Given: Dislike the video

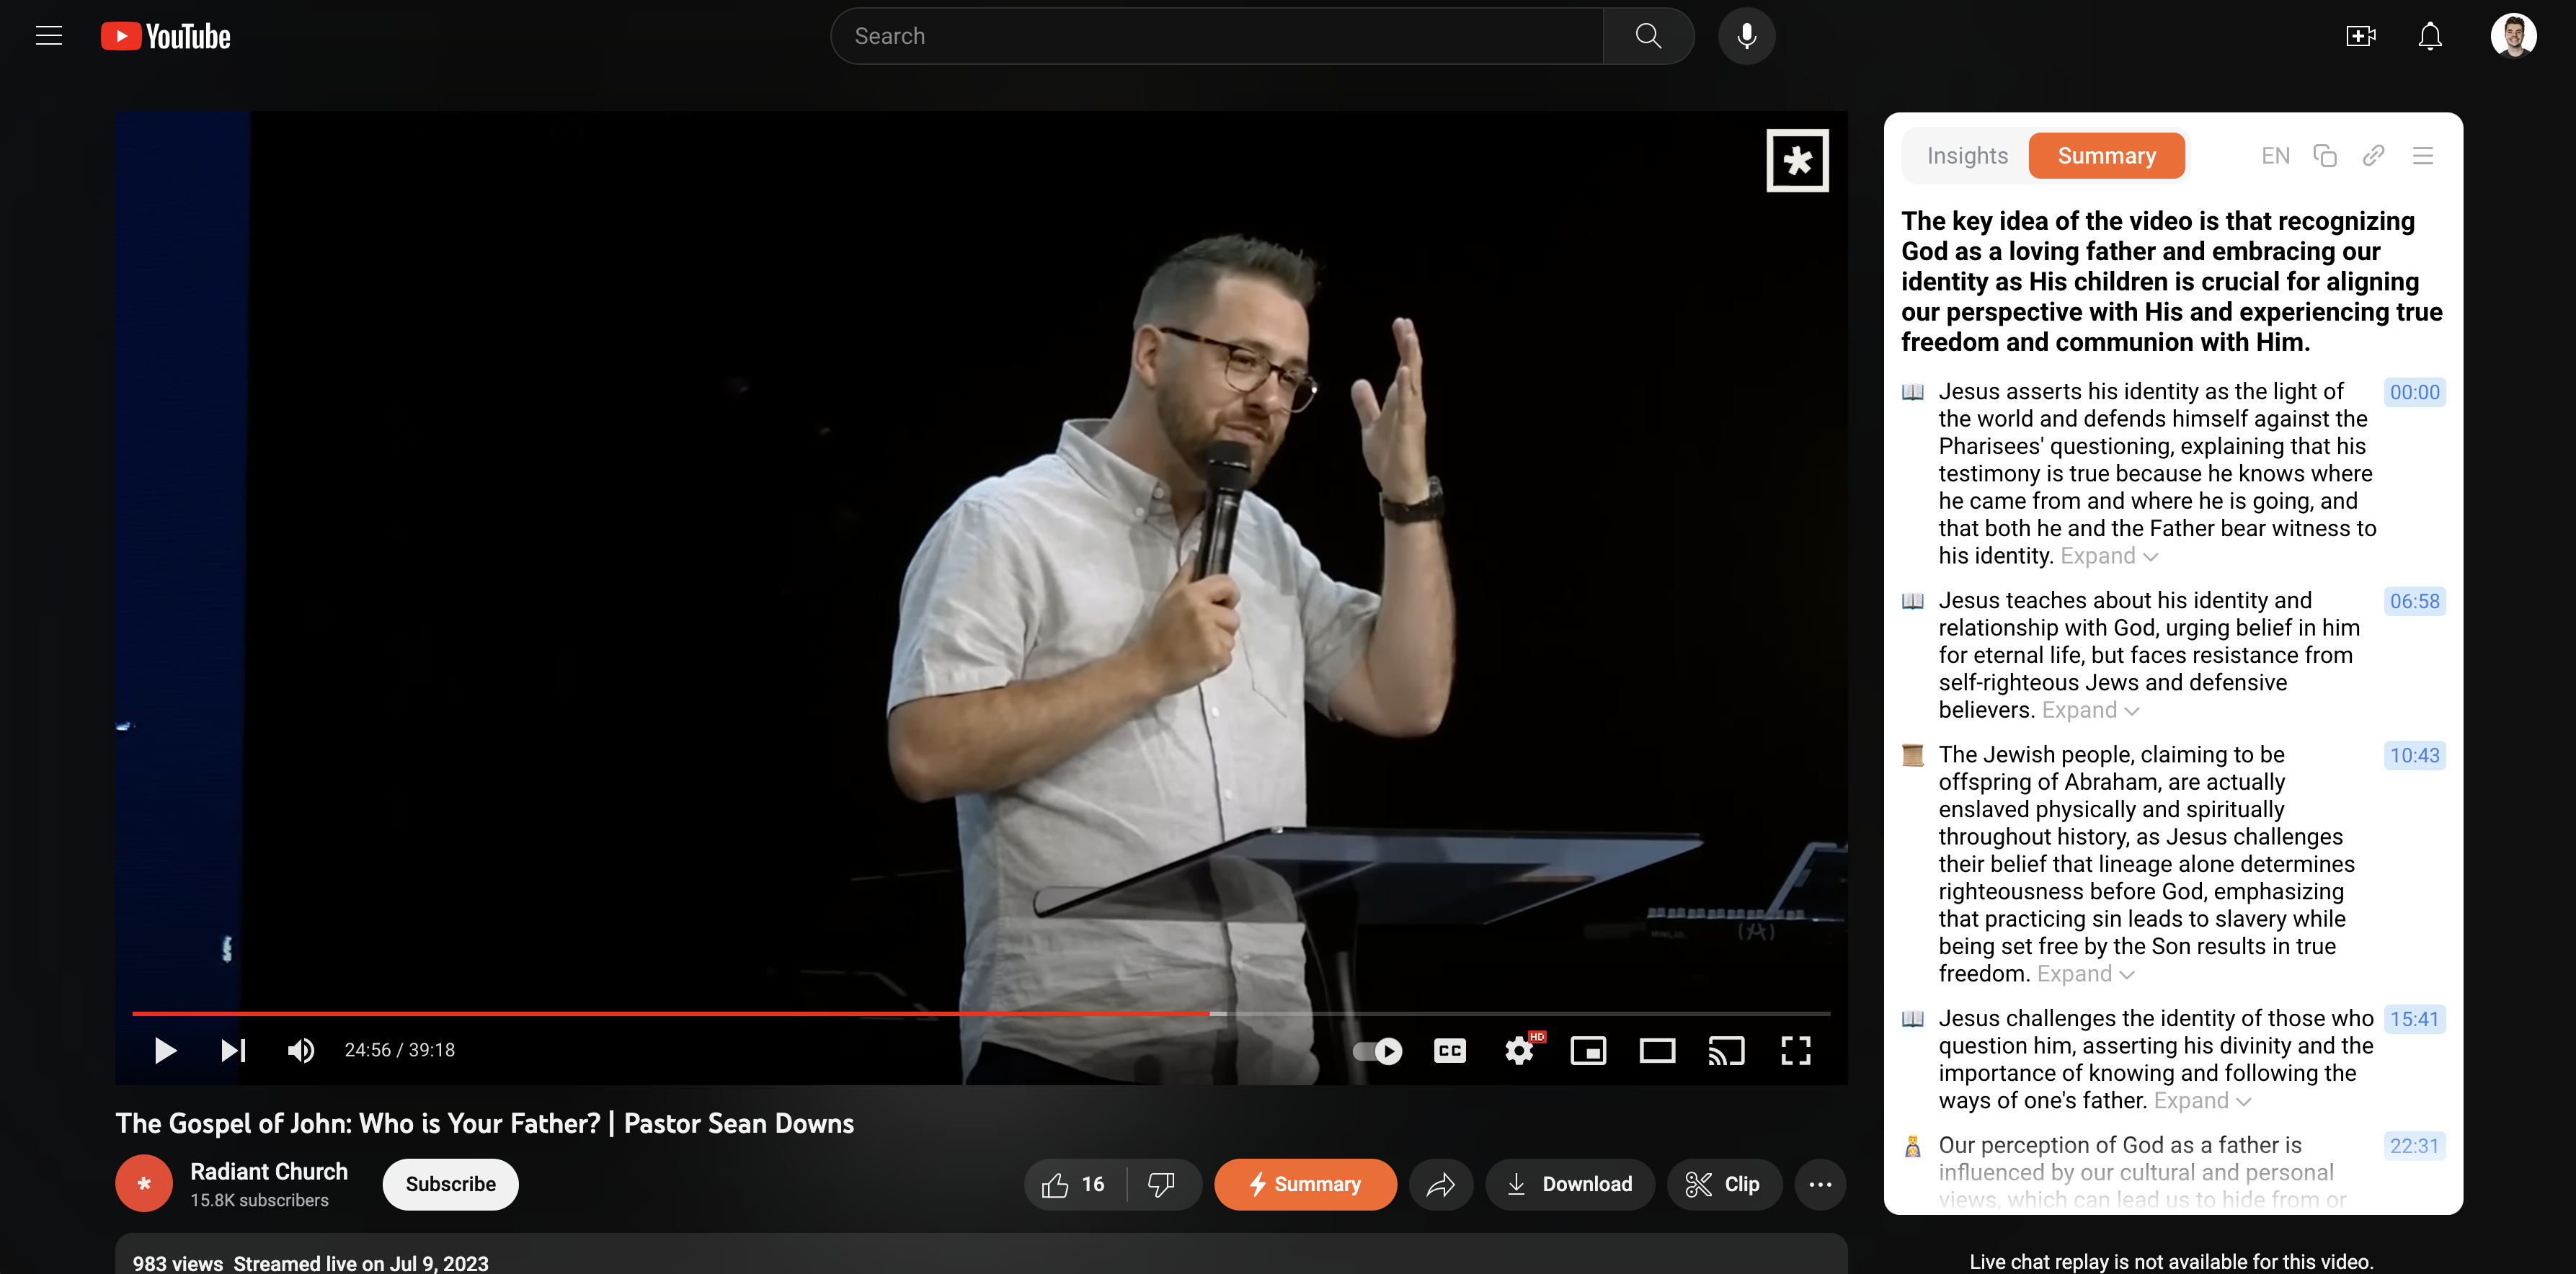Looking at the screenshot, I should point(1163,1184).
